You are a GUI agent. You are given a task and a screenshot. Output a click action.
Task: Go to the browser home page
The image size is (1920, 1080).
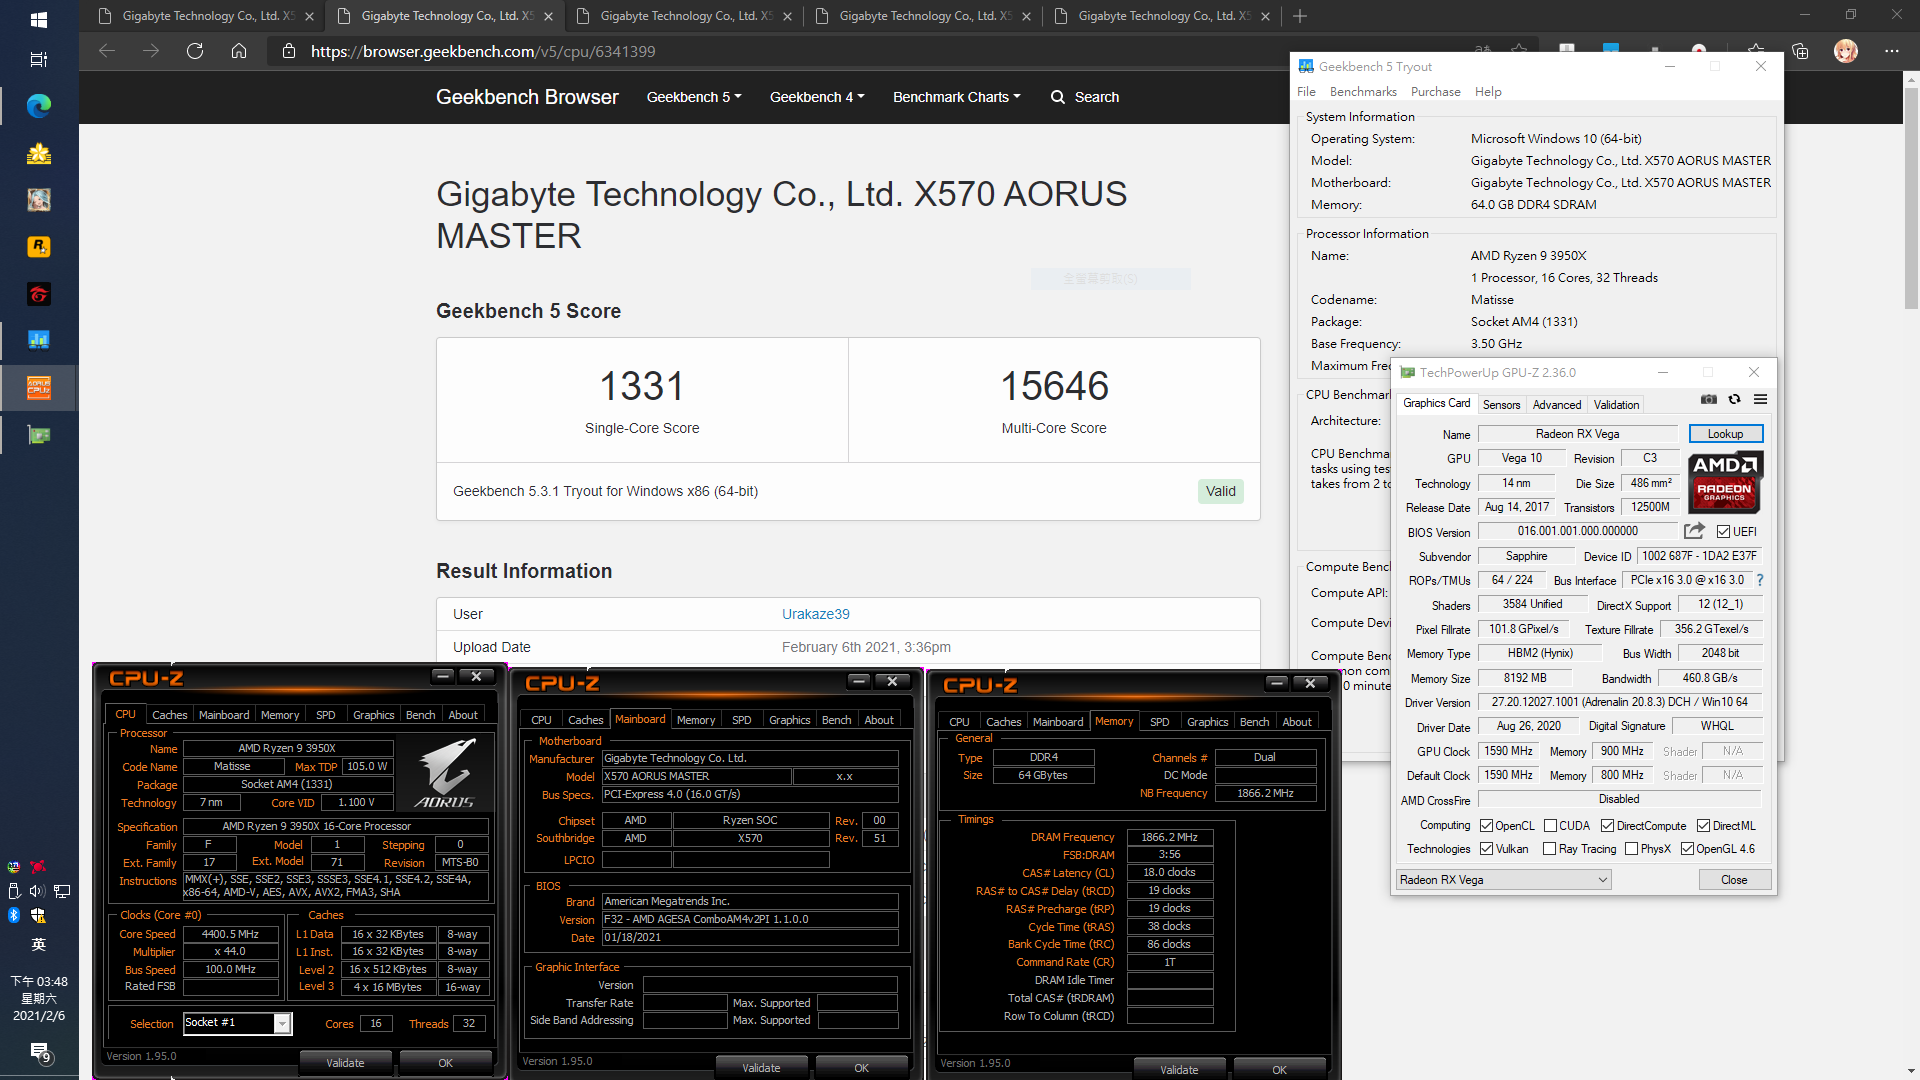click(239, 51)
